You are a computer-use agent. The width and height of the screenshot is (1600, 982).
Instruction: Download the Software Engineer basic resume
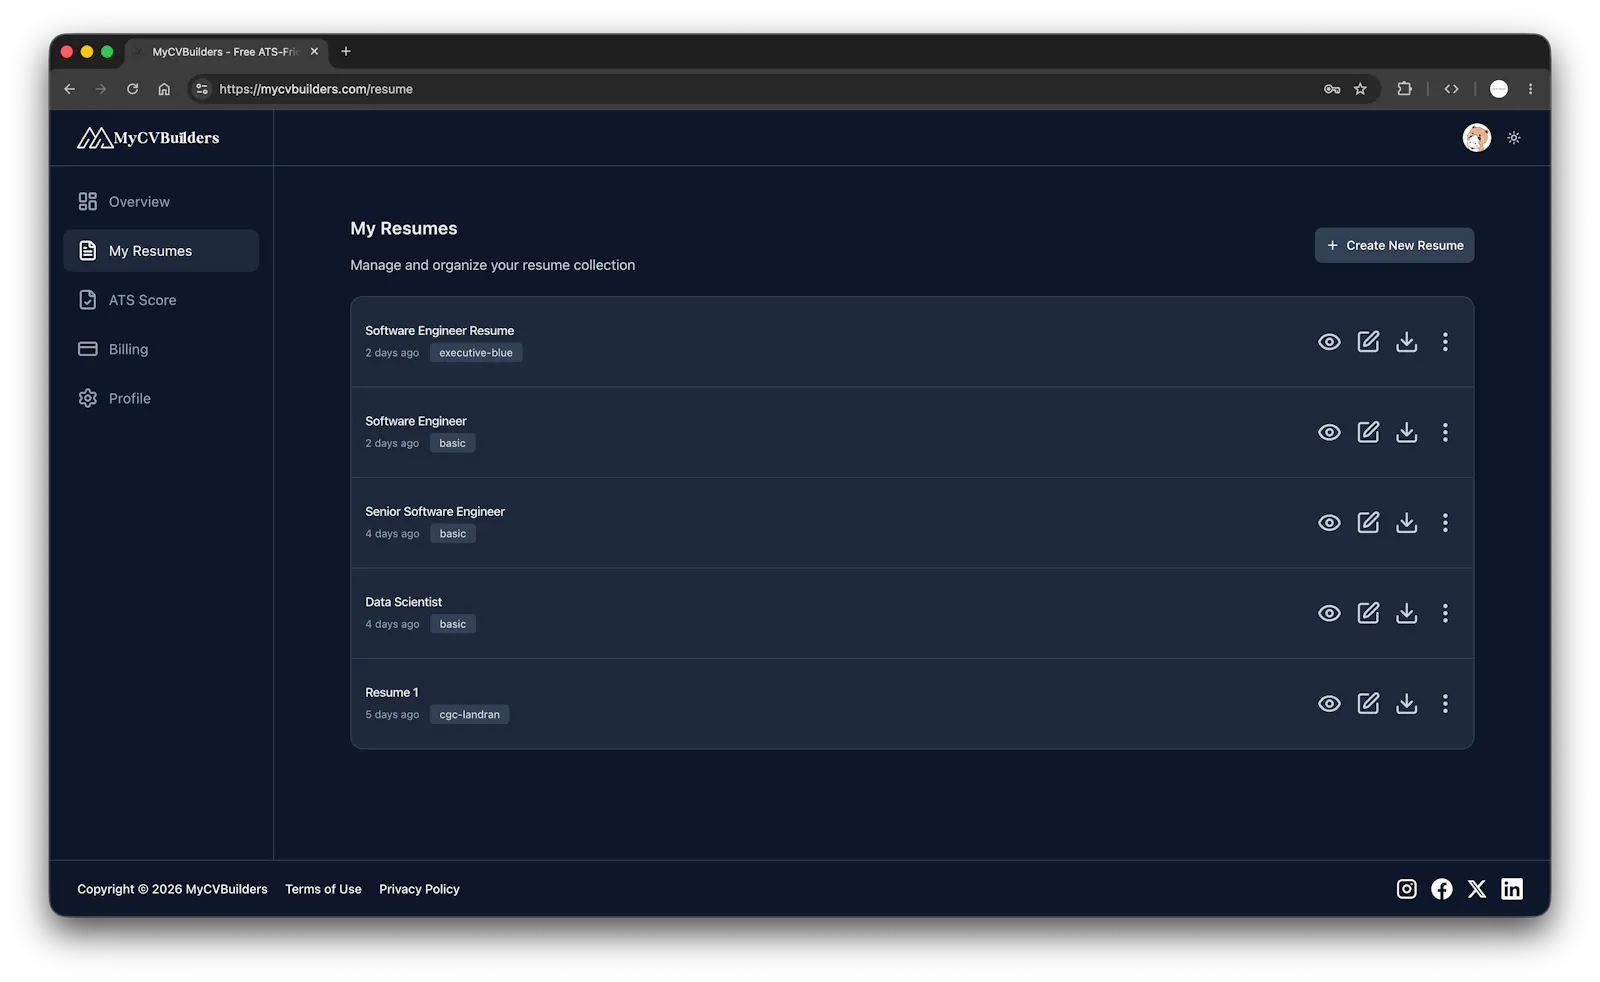(1407, 432)
